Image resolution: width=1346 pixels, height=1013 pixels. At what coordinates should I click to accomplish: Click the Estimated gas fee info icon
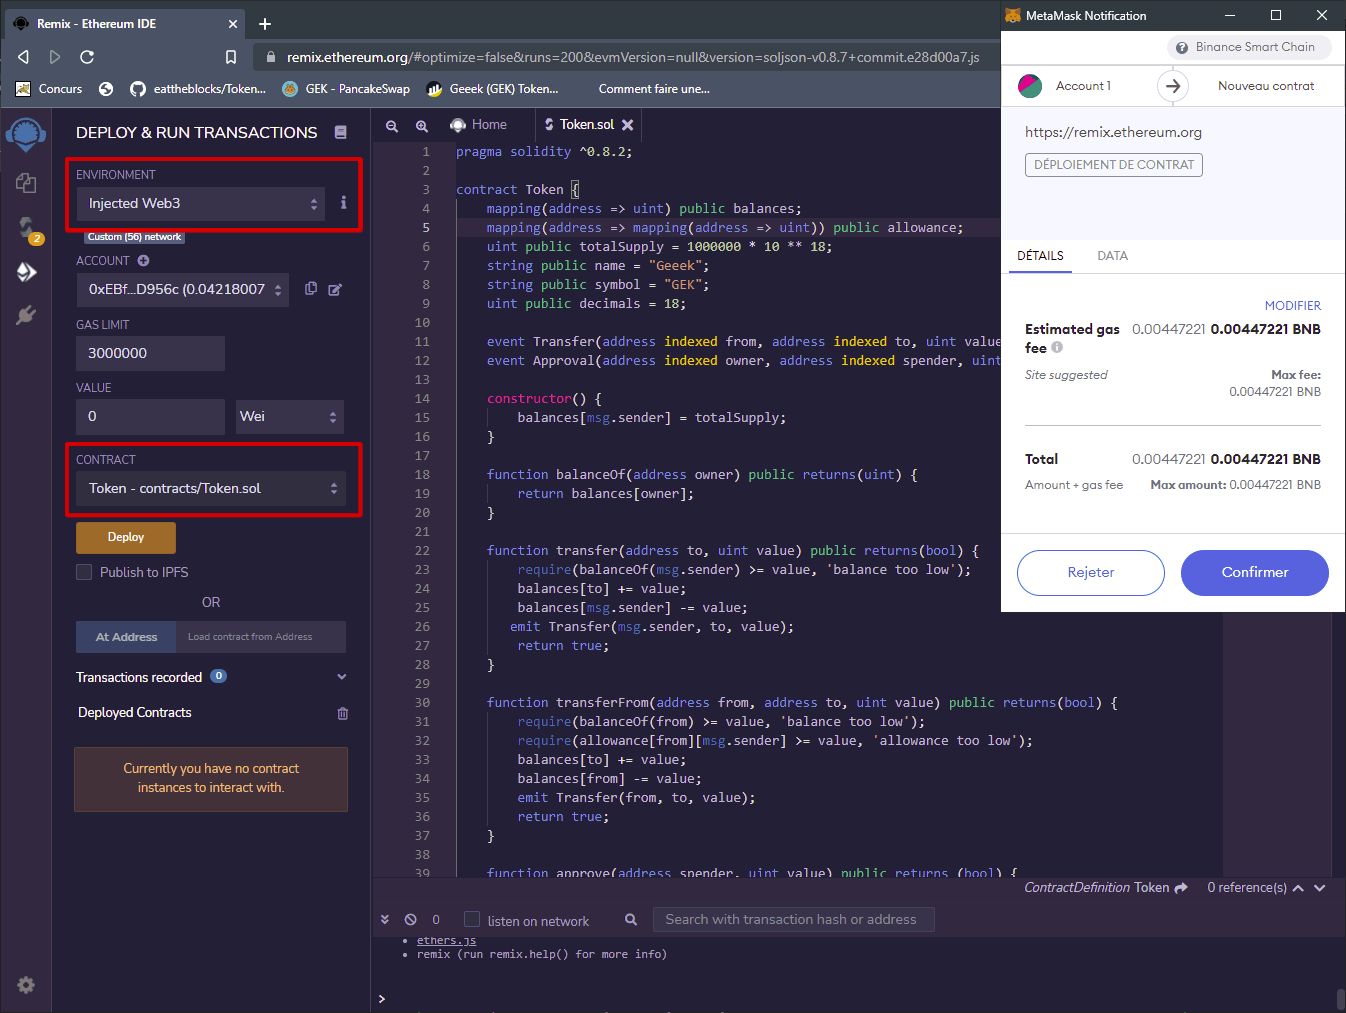point(1057,347)
